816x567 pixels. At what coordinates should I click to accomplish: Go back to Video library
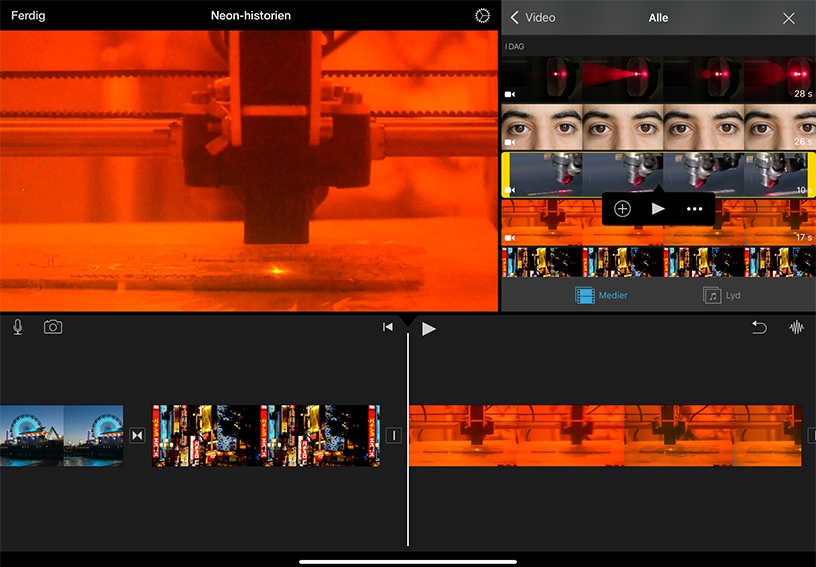click(x=533, y=18)
